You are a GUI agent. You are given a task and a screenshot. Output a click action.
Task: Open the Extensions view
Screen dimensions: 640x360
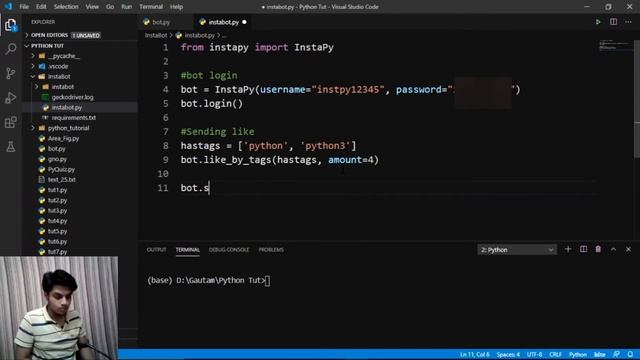tap(11, 122)
